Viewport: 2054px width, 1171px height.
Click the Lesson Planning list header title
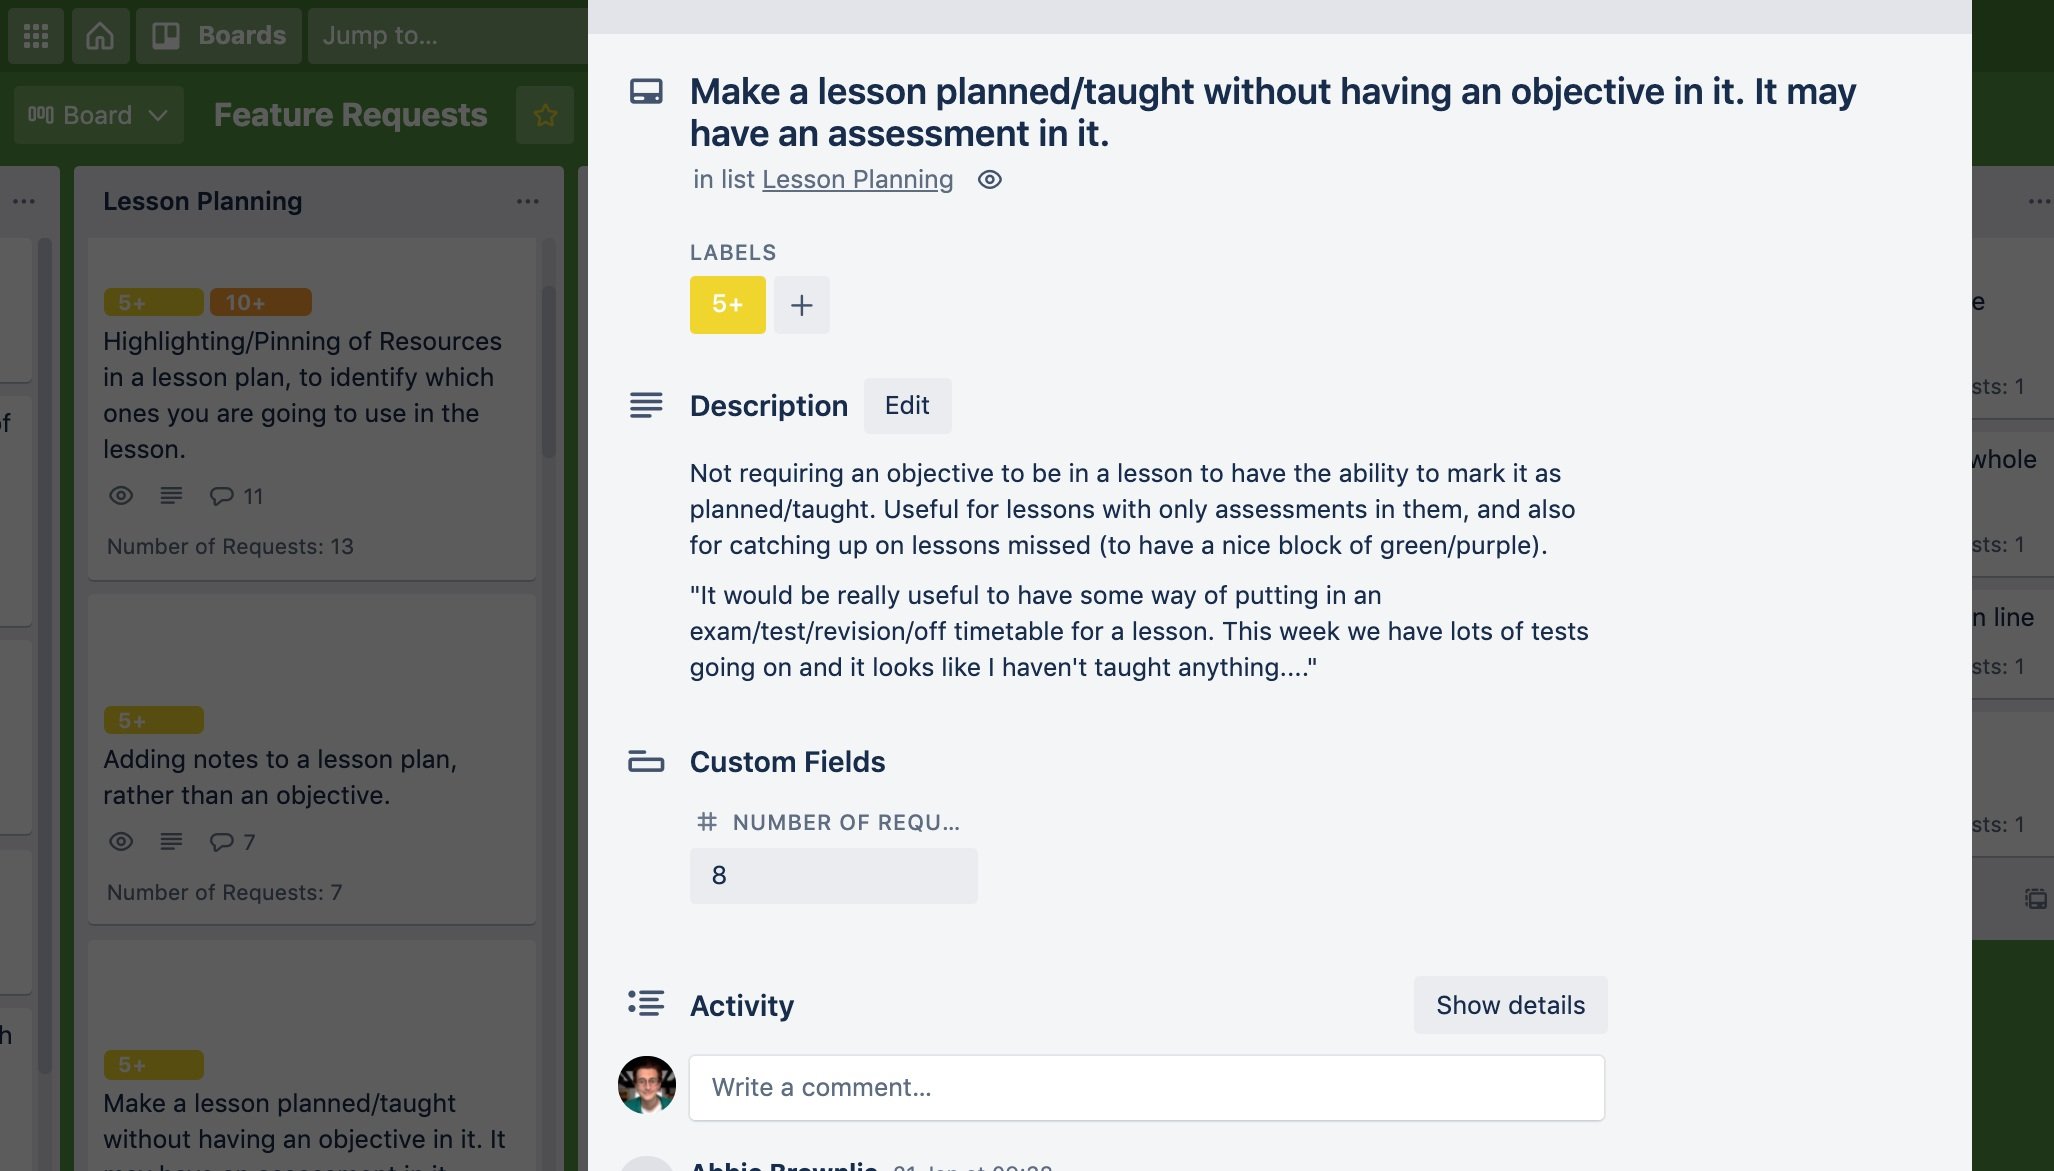(203, 201)
